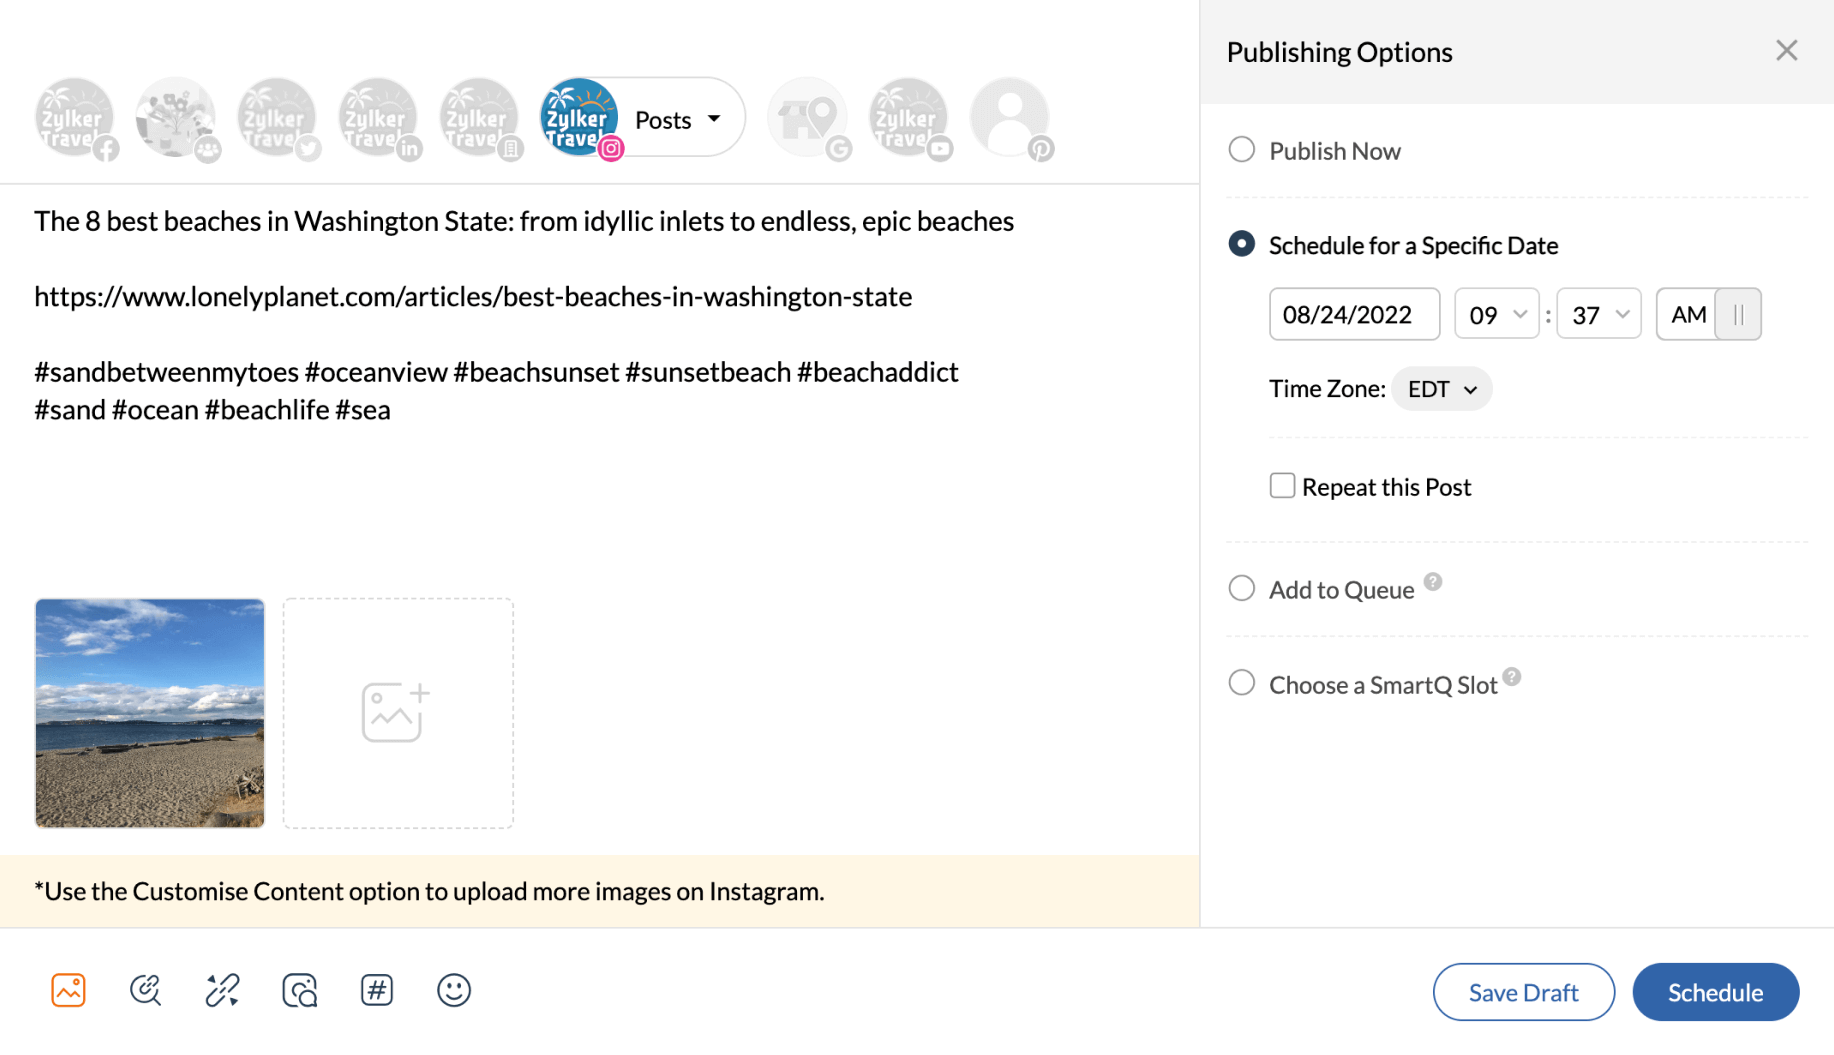This screenshot has height=1055, width=1834.
Task: Click the Publishing Options panel title
Action: click(x=1339, y=52)
